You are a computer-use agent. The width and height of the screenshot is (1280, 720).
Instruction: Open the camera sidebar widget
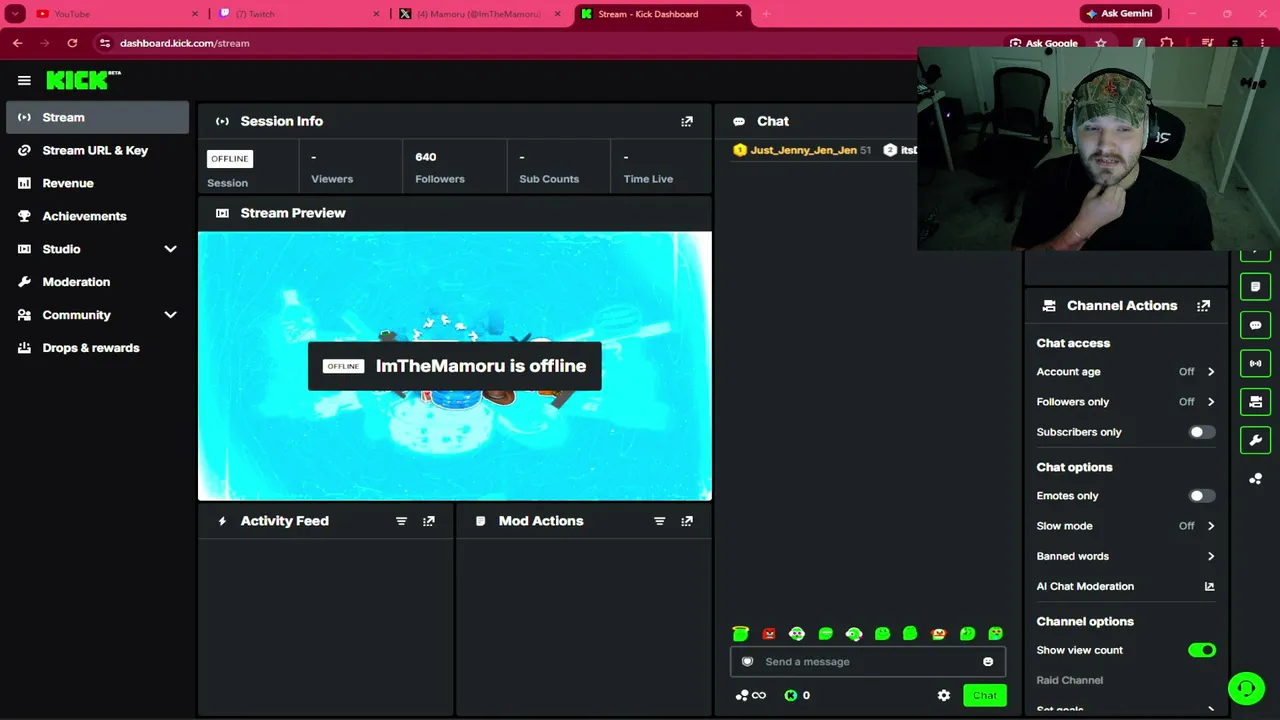tap(1256, 402)
